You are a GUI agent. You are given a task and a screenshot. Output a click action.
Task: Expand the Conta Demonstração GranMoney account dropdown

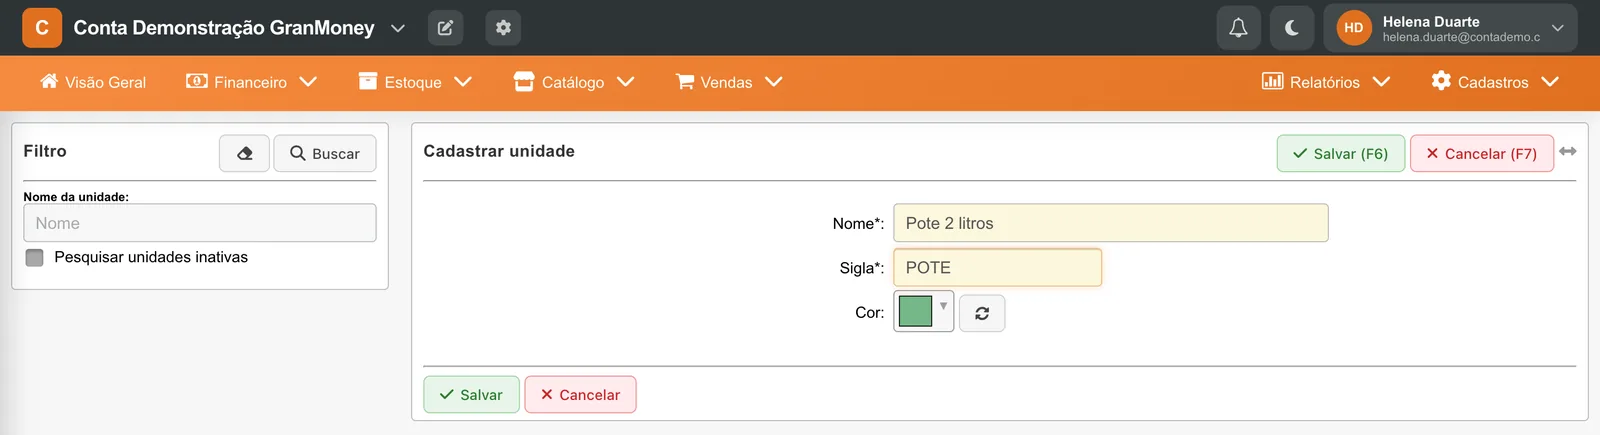[x=398, y=28]
